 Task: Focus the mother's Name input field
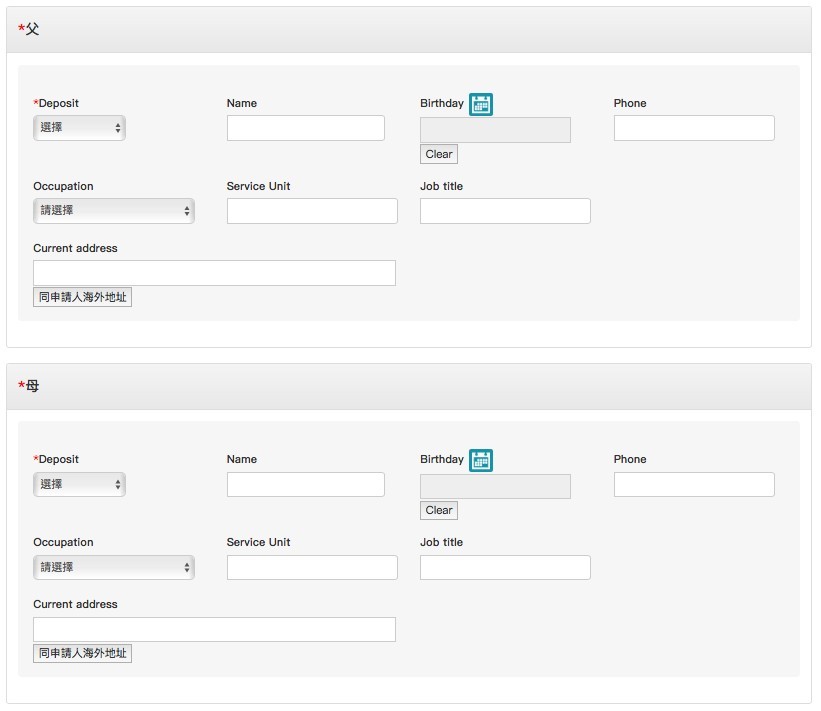click(x=305, y=484)
